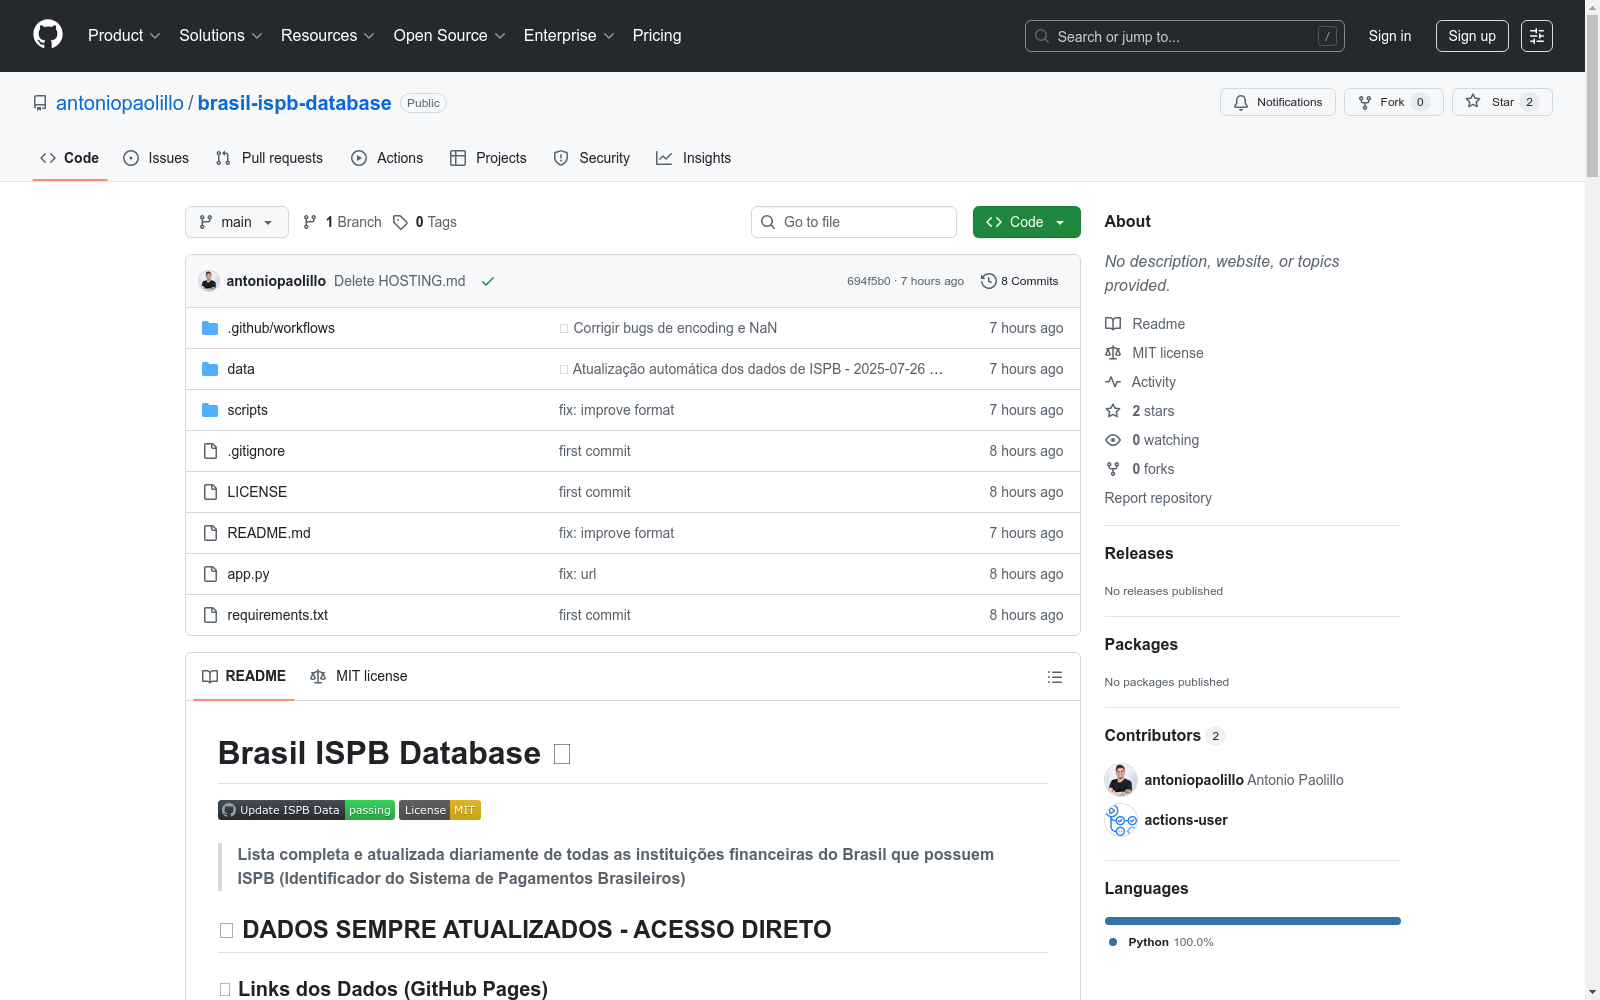The width and height of the screenshot is (1600, 1000).
Task: Select the MIT license tab in README panel
Action: pyautogui.click(x=359, y=677)
